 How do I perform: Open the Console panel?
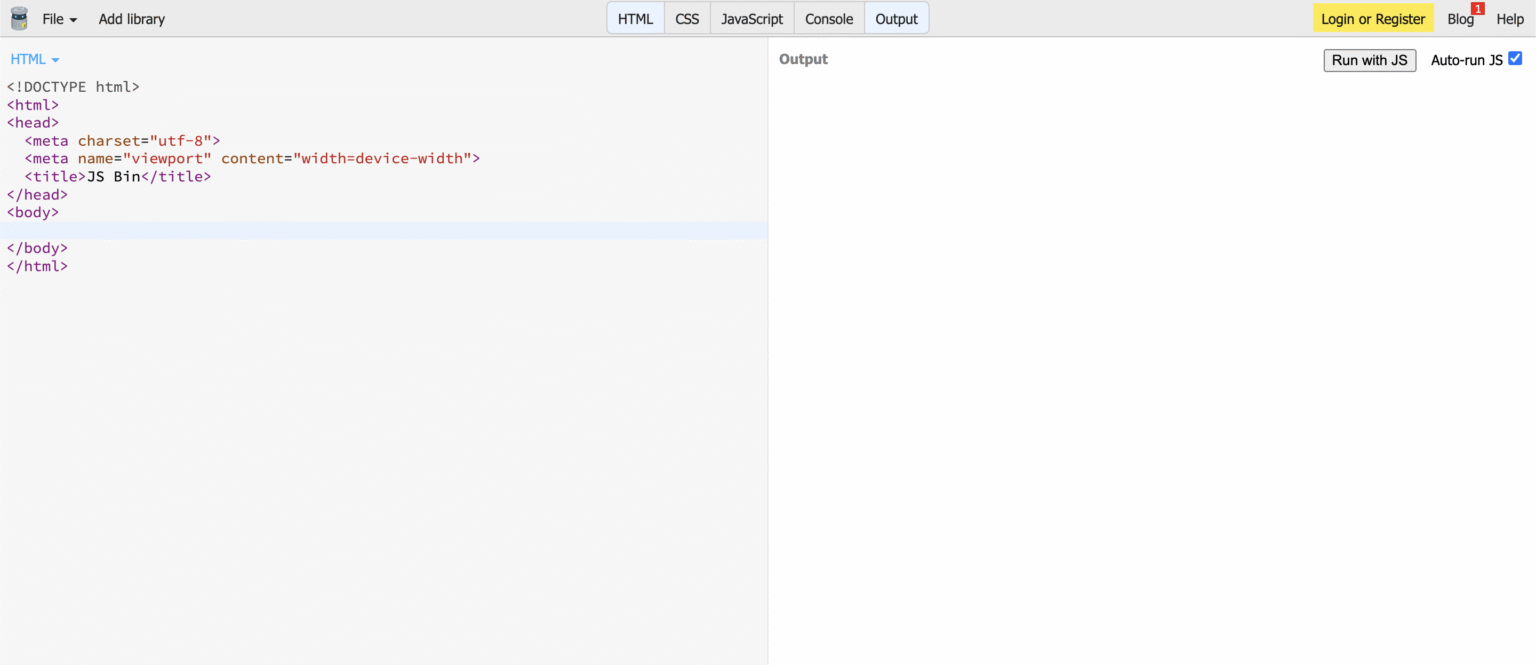pyautogui.click(x=828, y=17)
